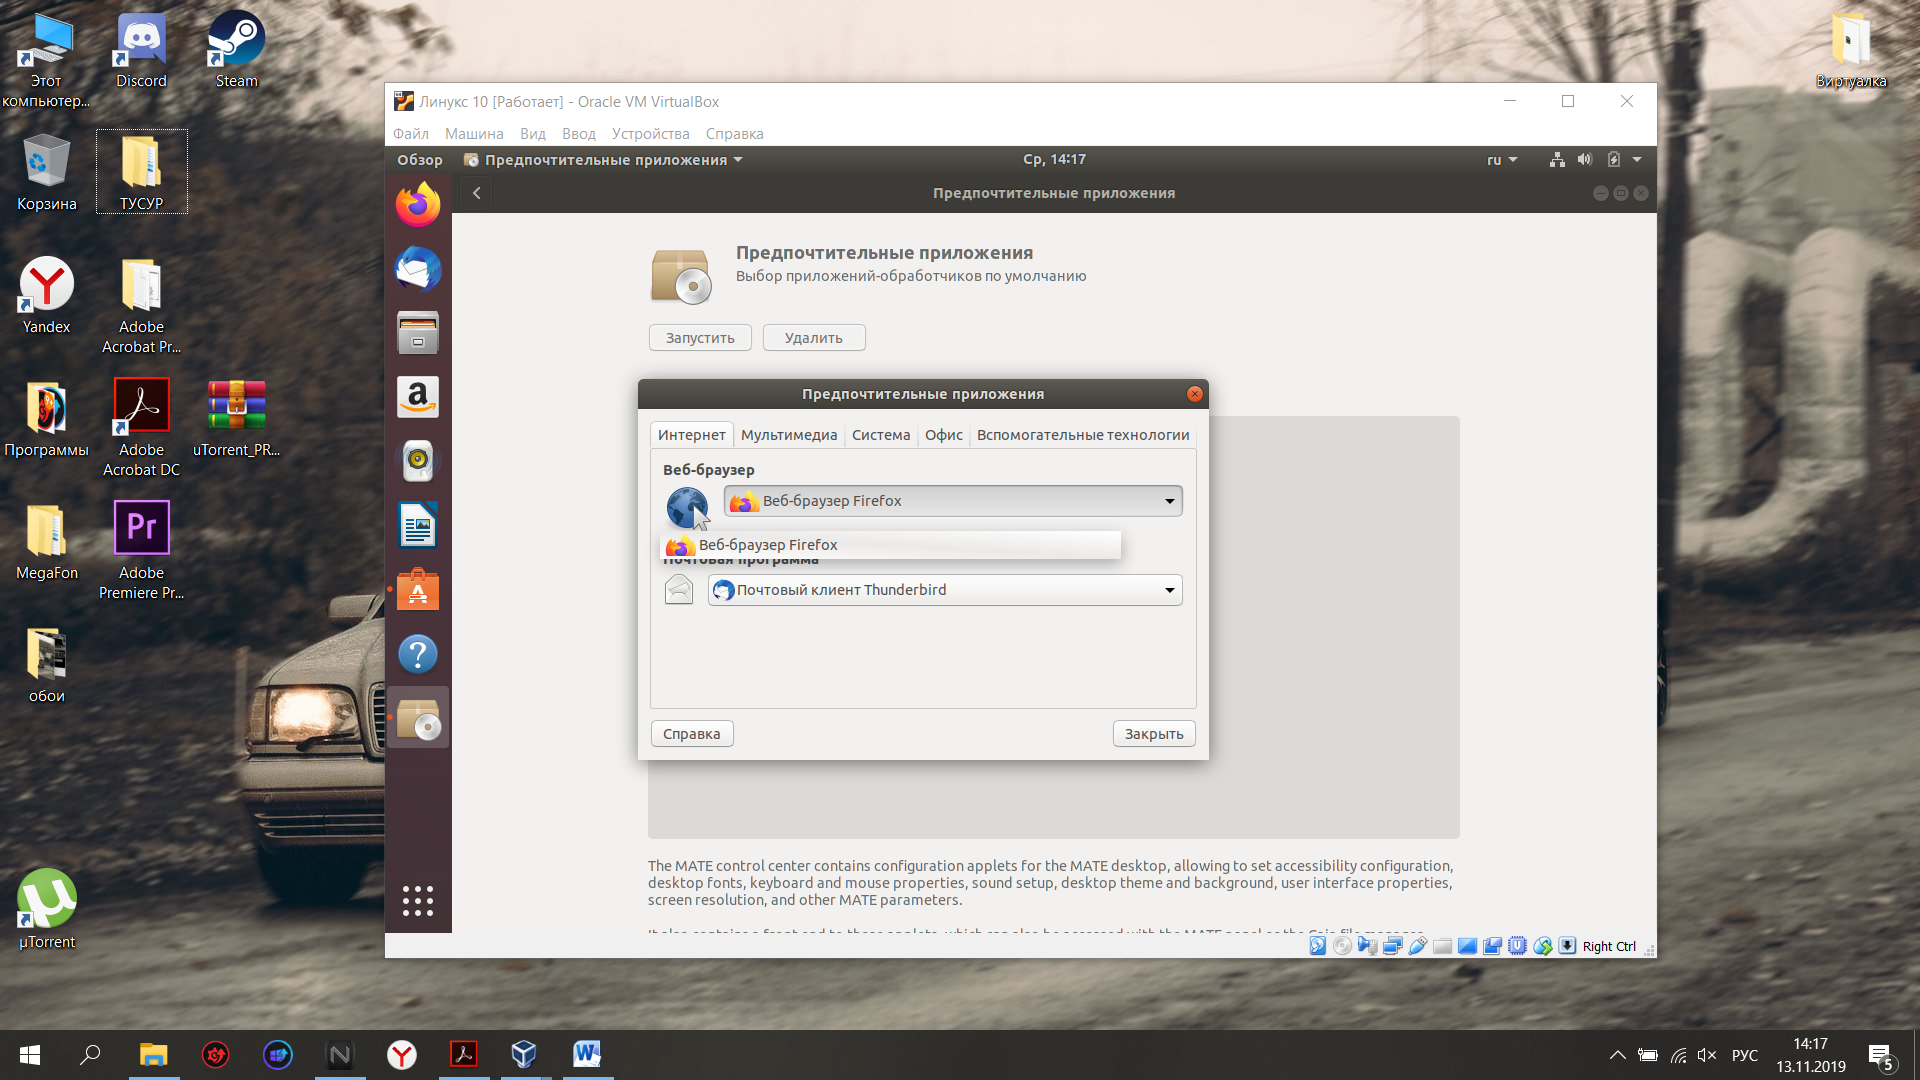Open Ubuntu Software from the dock

(418, 590)
